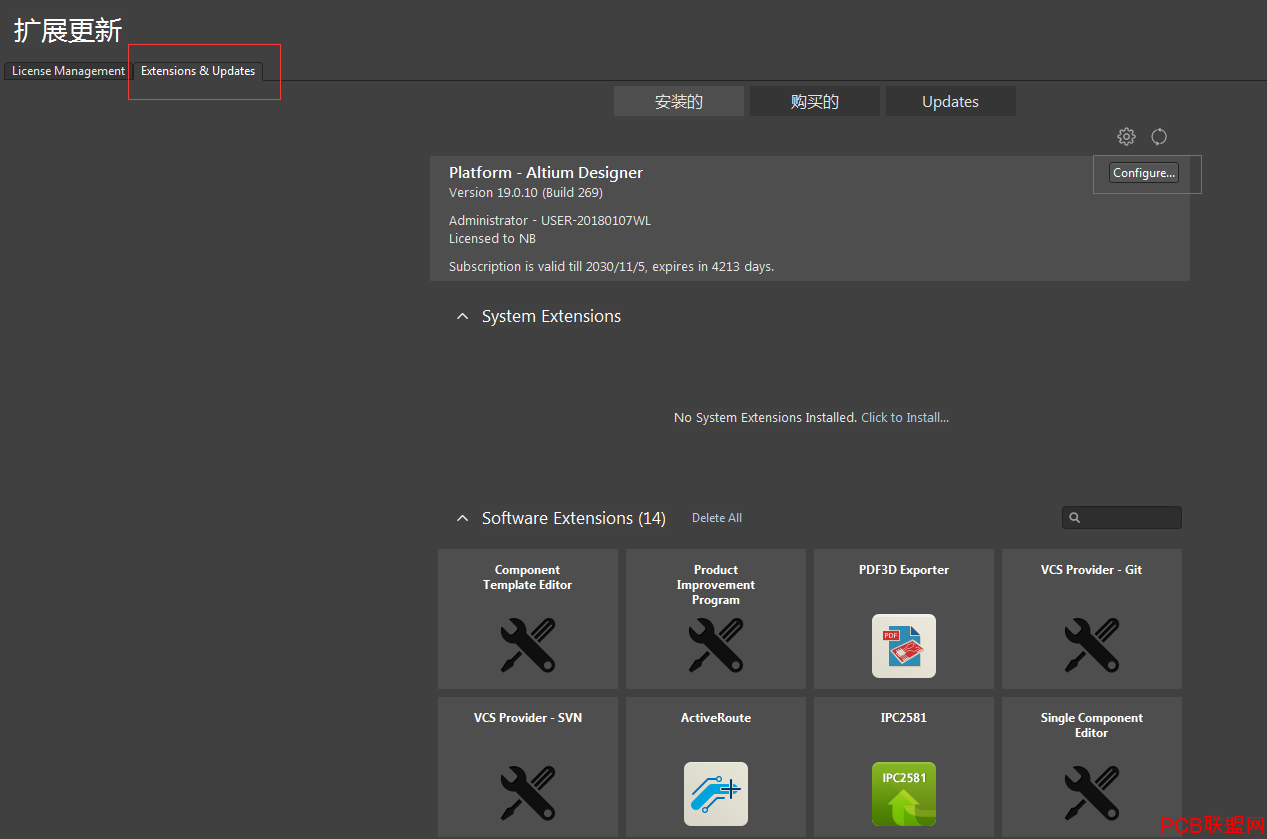Viewport: 1267px width, 839px height.
Task: Select the IPC2581 title text
Action: point(904,718)
